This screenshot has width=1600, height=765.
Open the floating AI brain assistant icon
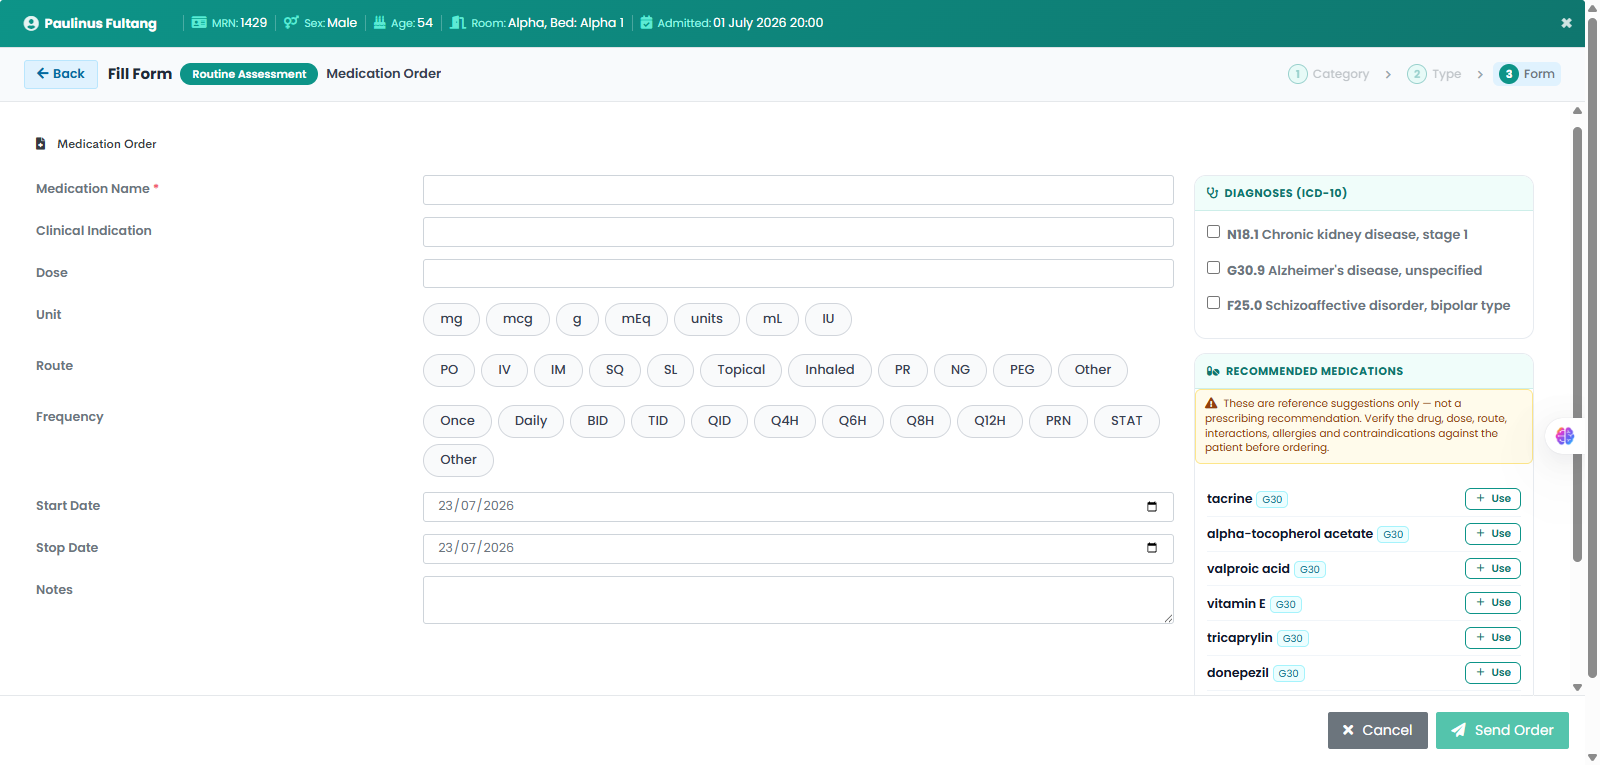(x=1565, y=436)
